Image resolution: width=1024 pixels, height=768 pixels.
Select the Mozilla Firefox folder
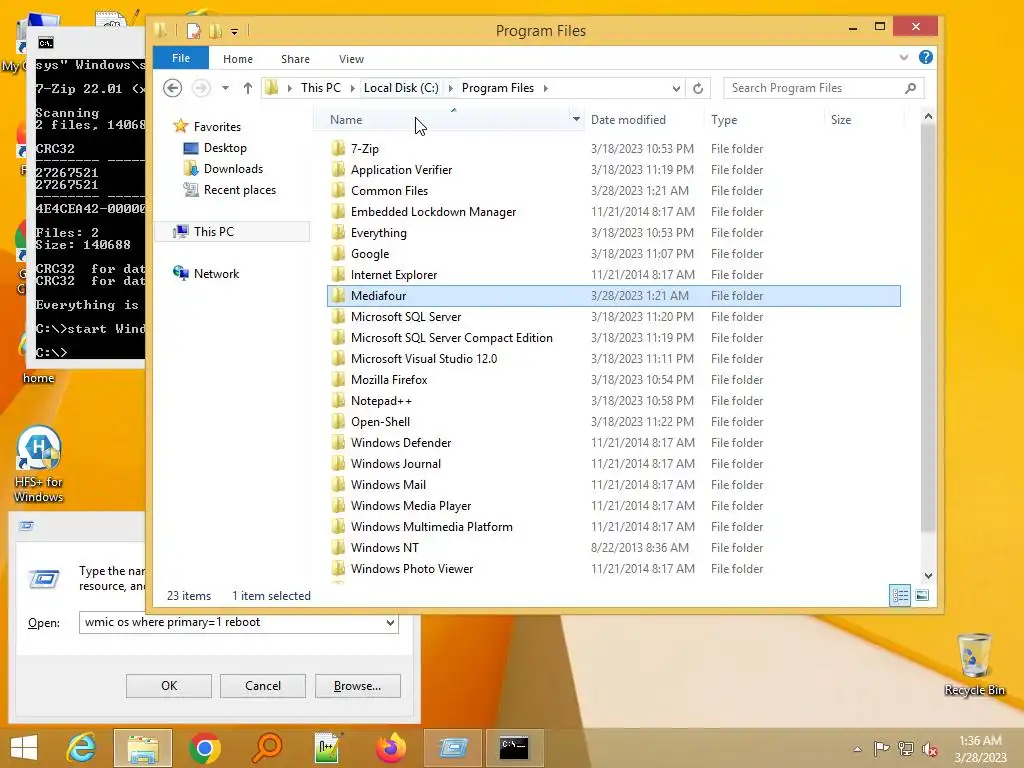click(x=389, y=379)
